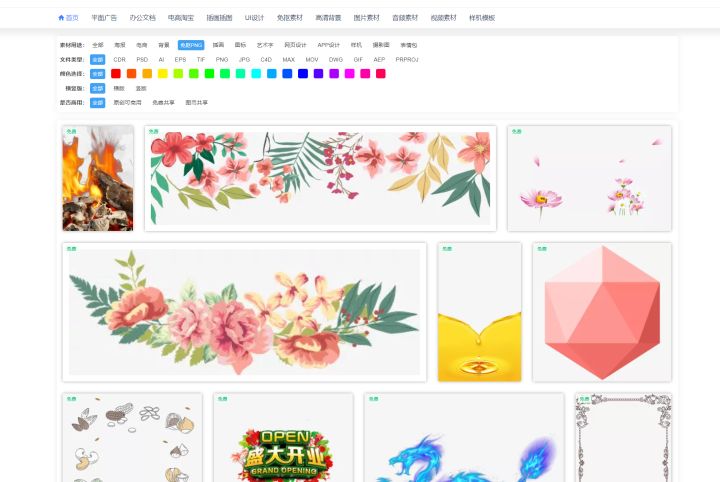This screenshot has width=720, height=482.
Task: Pick the cyan color swatch
Action: 256,73
